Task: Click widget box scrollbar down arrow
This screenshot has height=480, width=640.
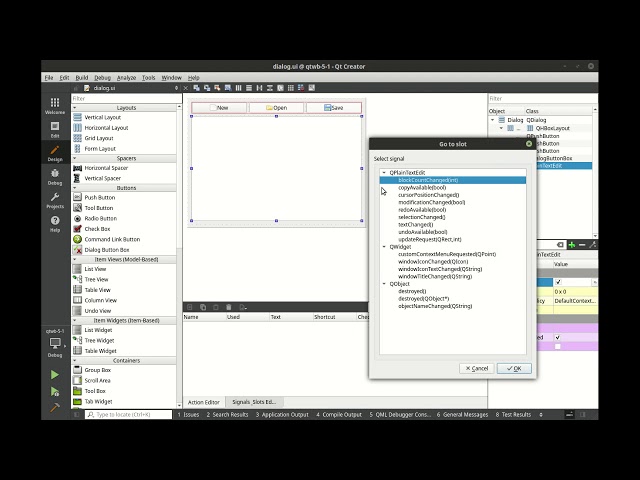Action: [179, 405]
